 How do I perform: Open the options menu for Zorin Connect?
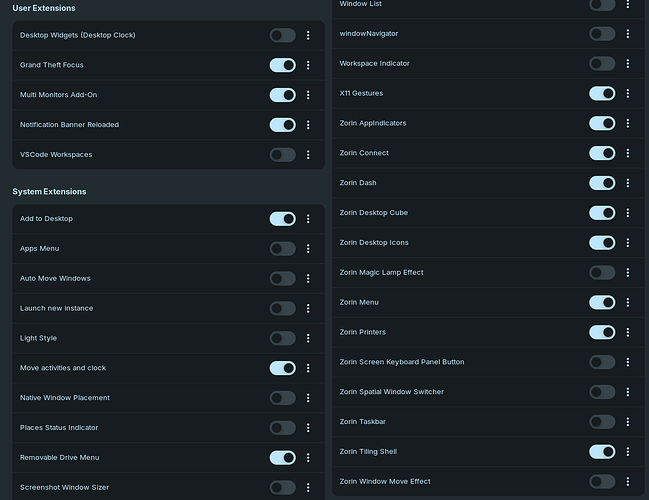pyautogui.click(x=627, y=153)
